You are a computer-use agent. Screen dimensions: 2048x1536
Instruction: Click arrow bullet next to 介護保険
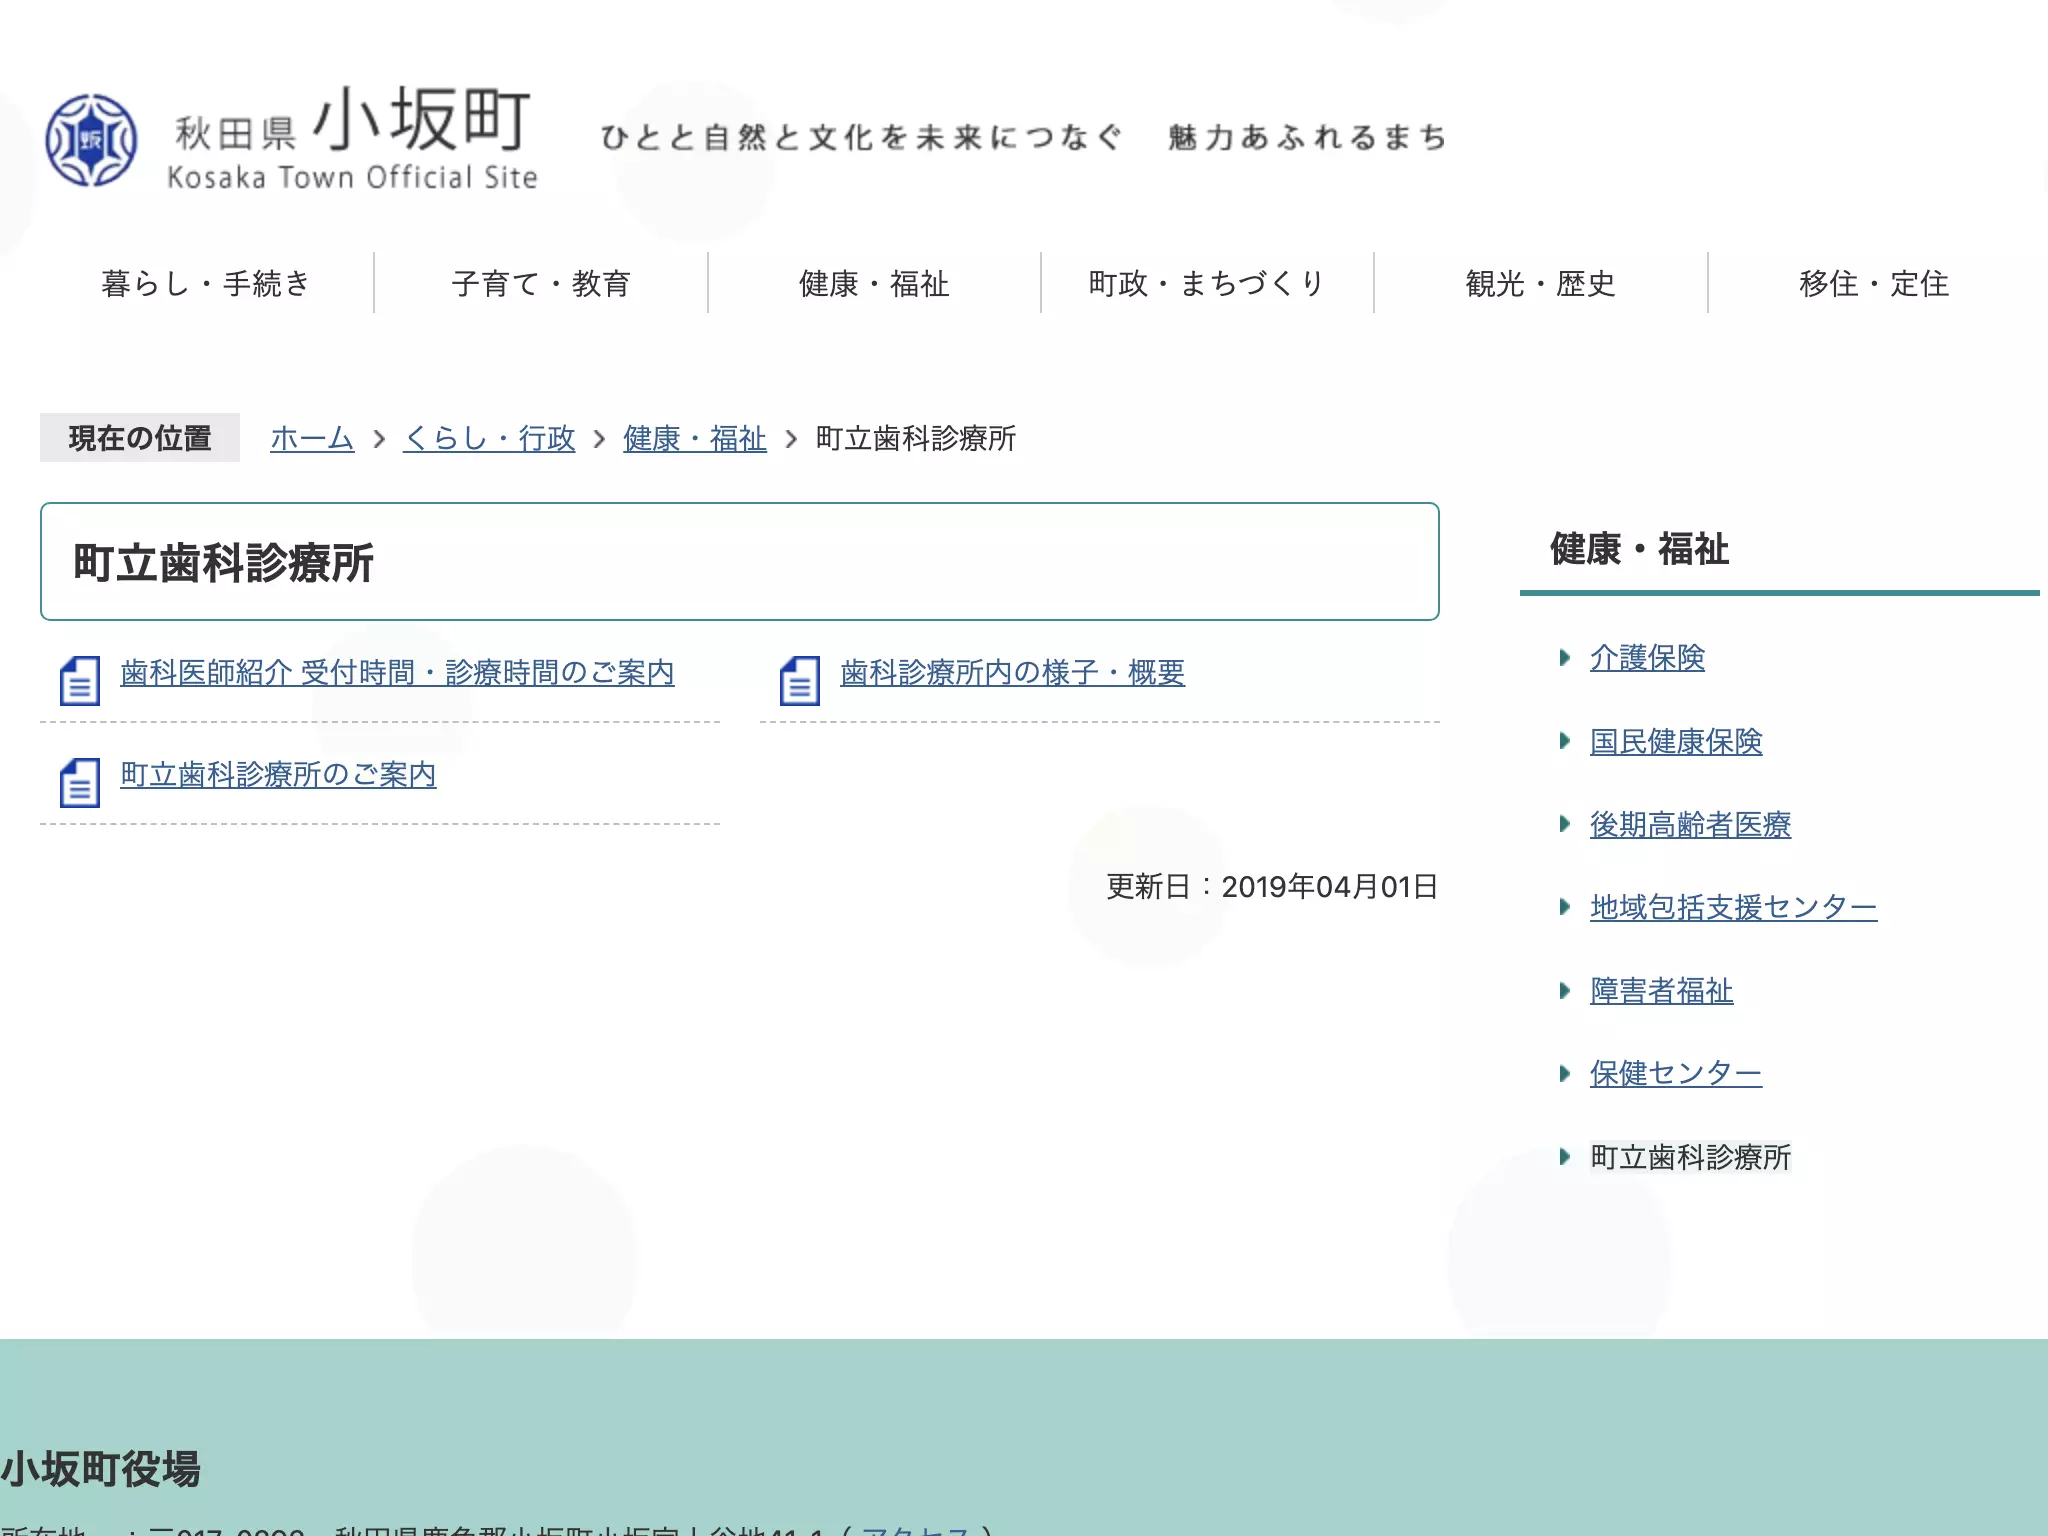point(1565,657)
